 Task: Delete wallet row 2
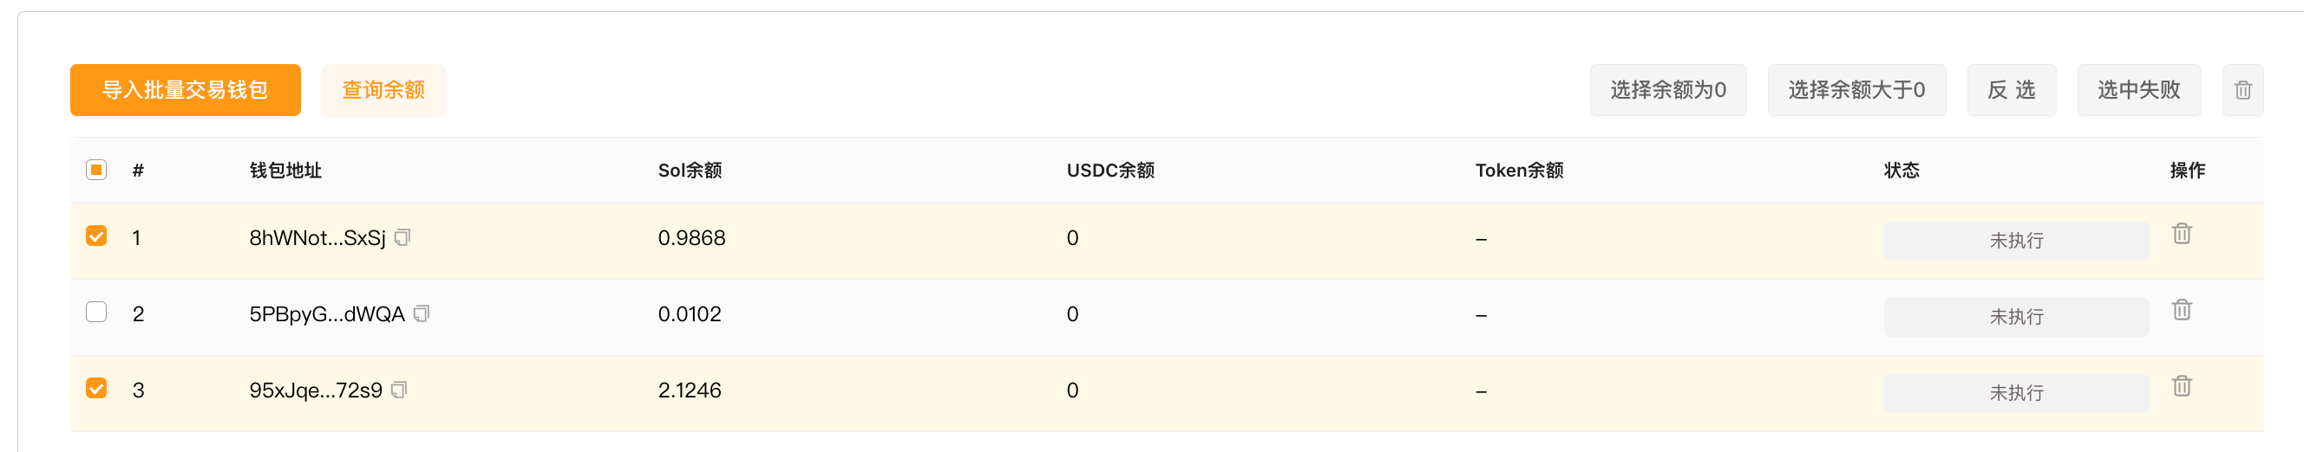pos(2182,310)
